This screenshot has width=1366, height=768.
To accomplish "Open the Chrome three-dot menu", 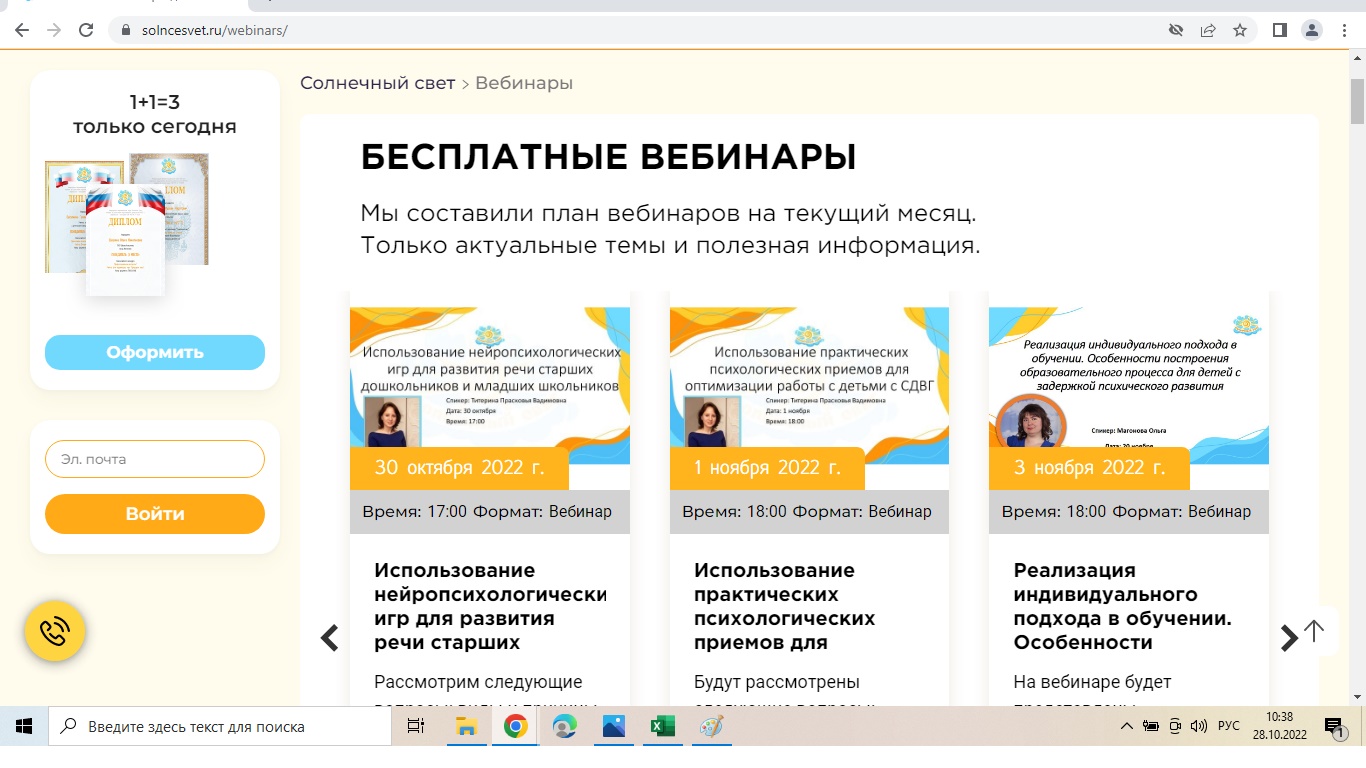I will (1343, 30).
